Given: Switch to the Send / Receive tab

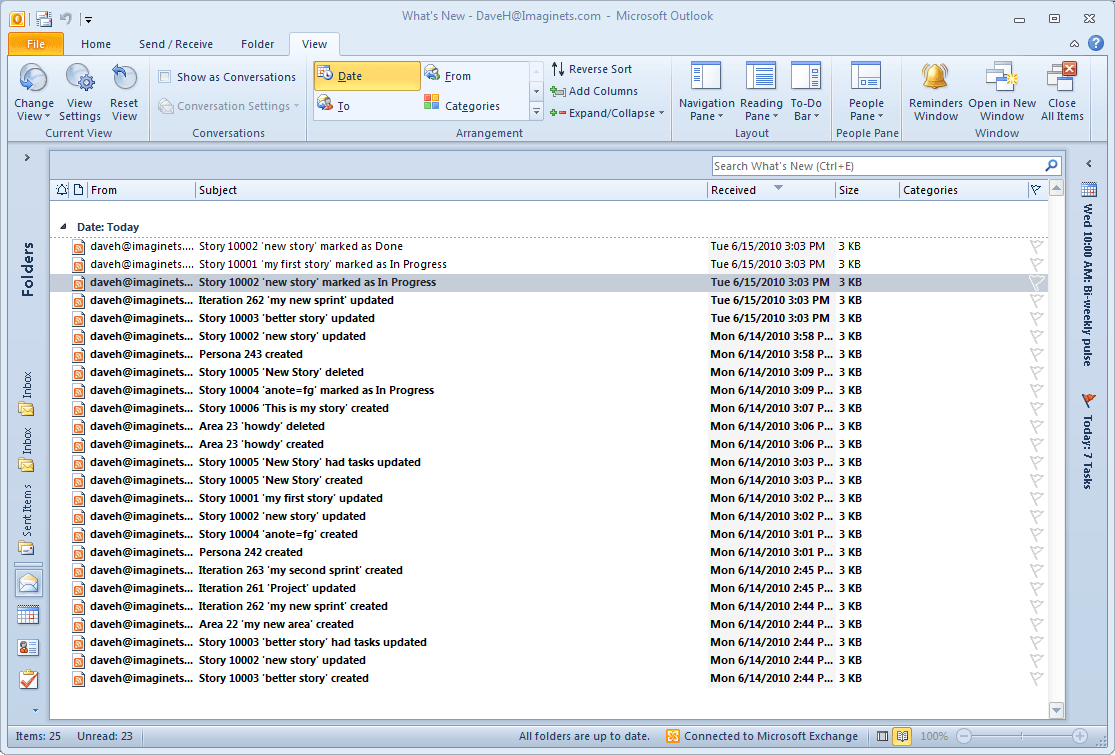Looking at the screenshot, I should coord(176,44).
